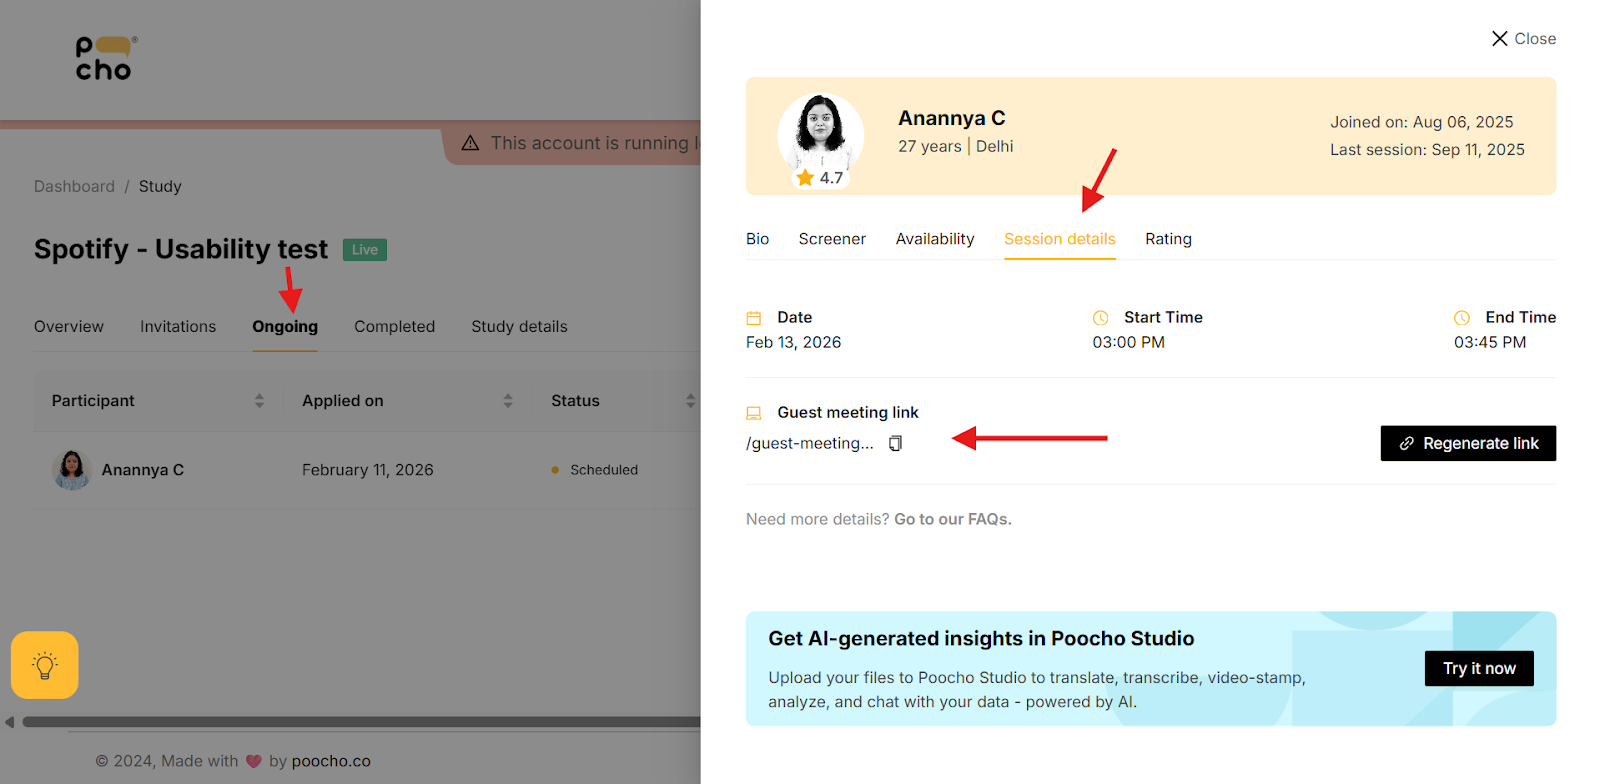Sort by the Applied on column
This screenshot has height=784, width=1600.
pyautogui.click(x=508, y=401)
